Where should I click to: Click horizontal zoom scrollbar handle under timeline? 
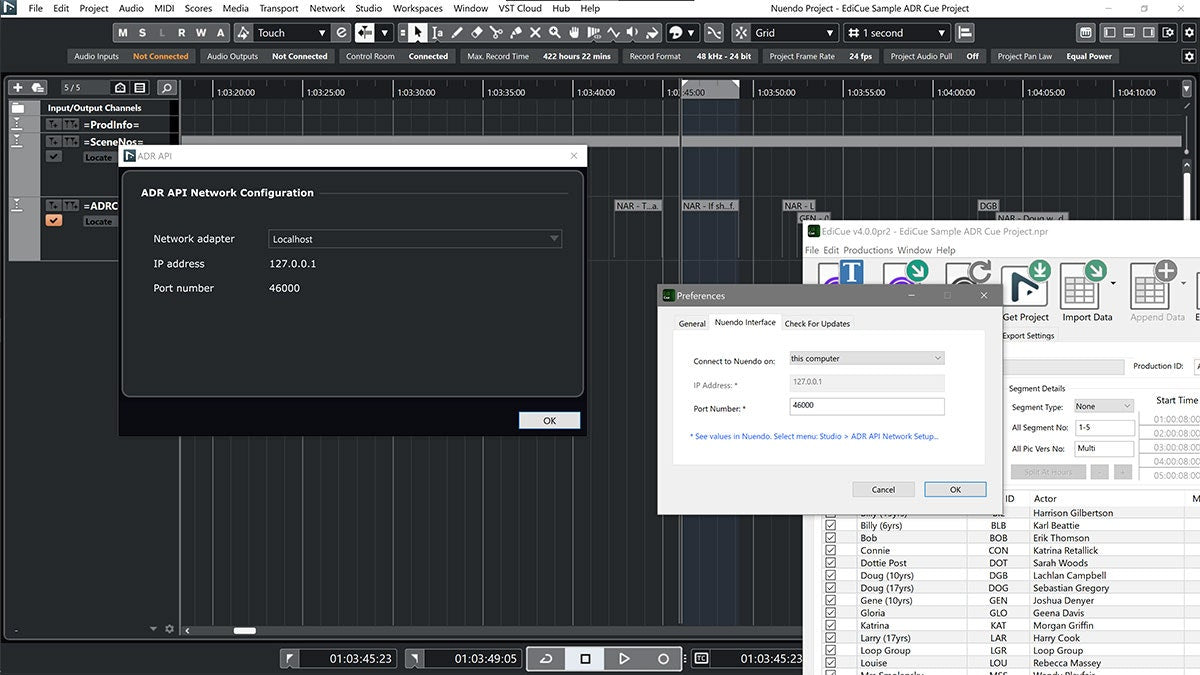click(x=244, y=630)
